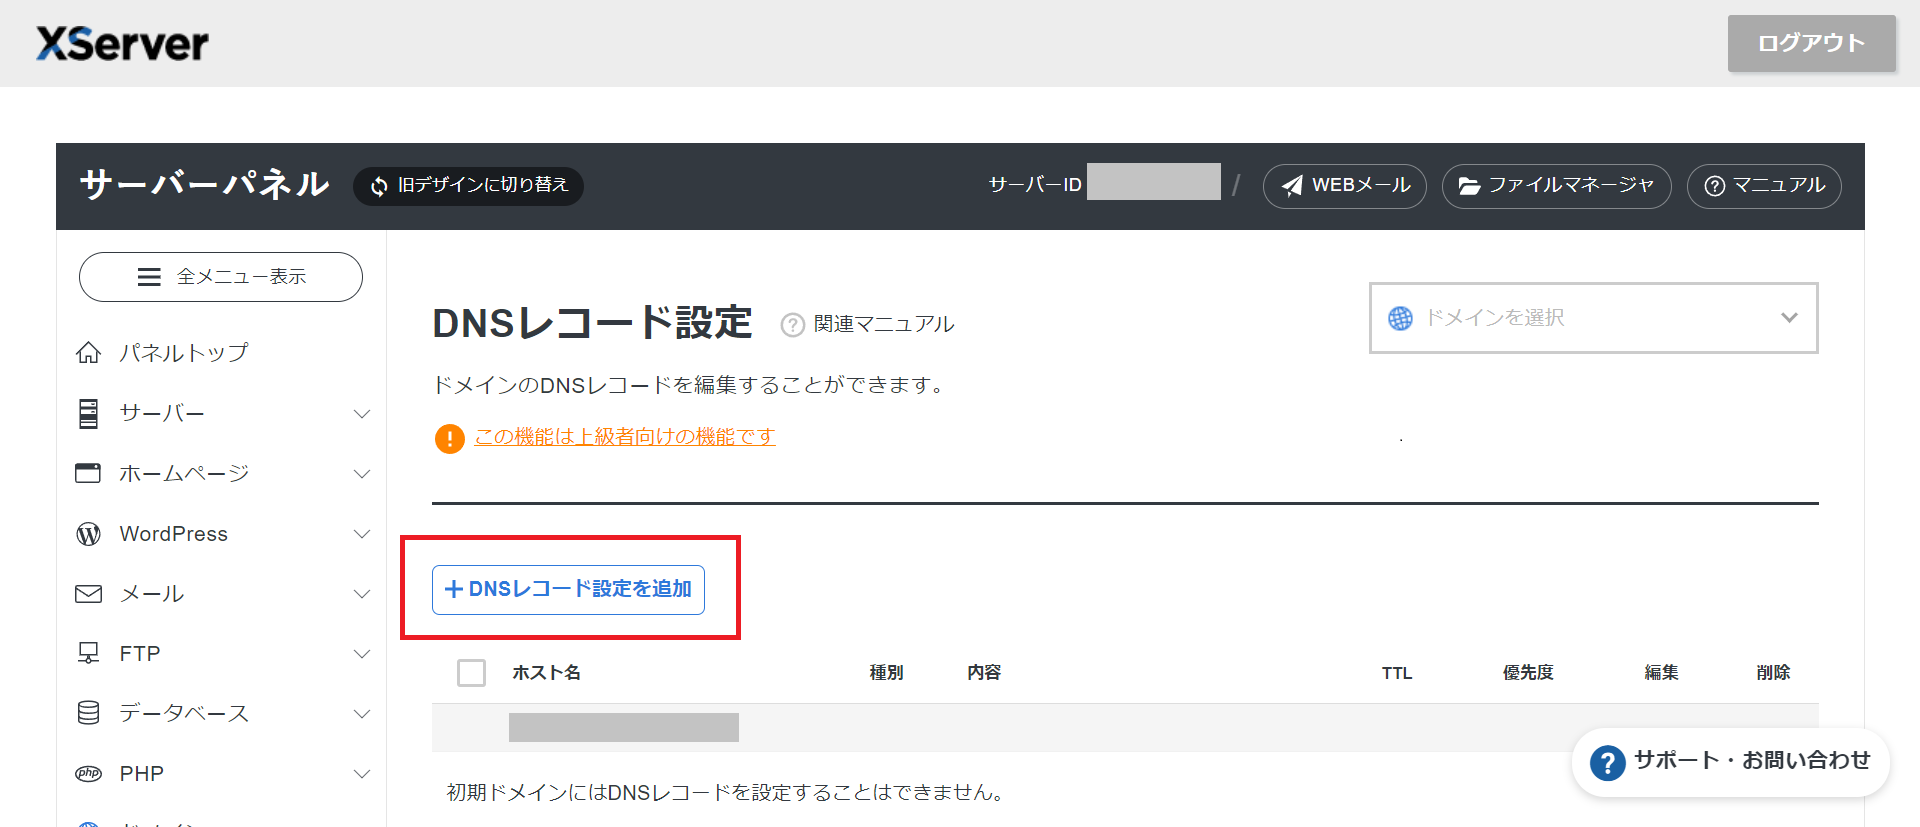Click the paper plane icon on WEBメール
Viewport: 1920px width, 827px height.
point(1292,186)
